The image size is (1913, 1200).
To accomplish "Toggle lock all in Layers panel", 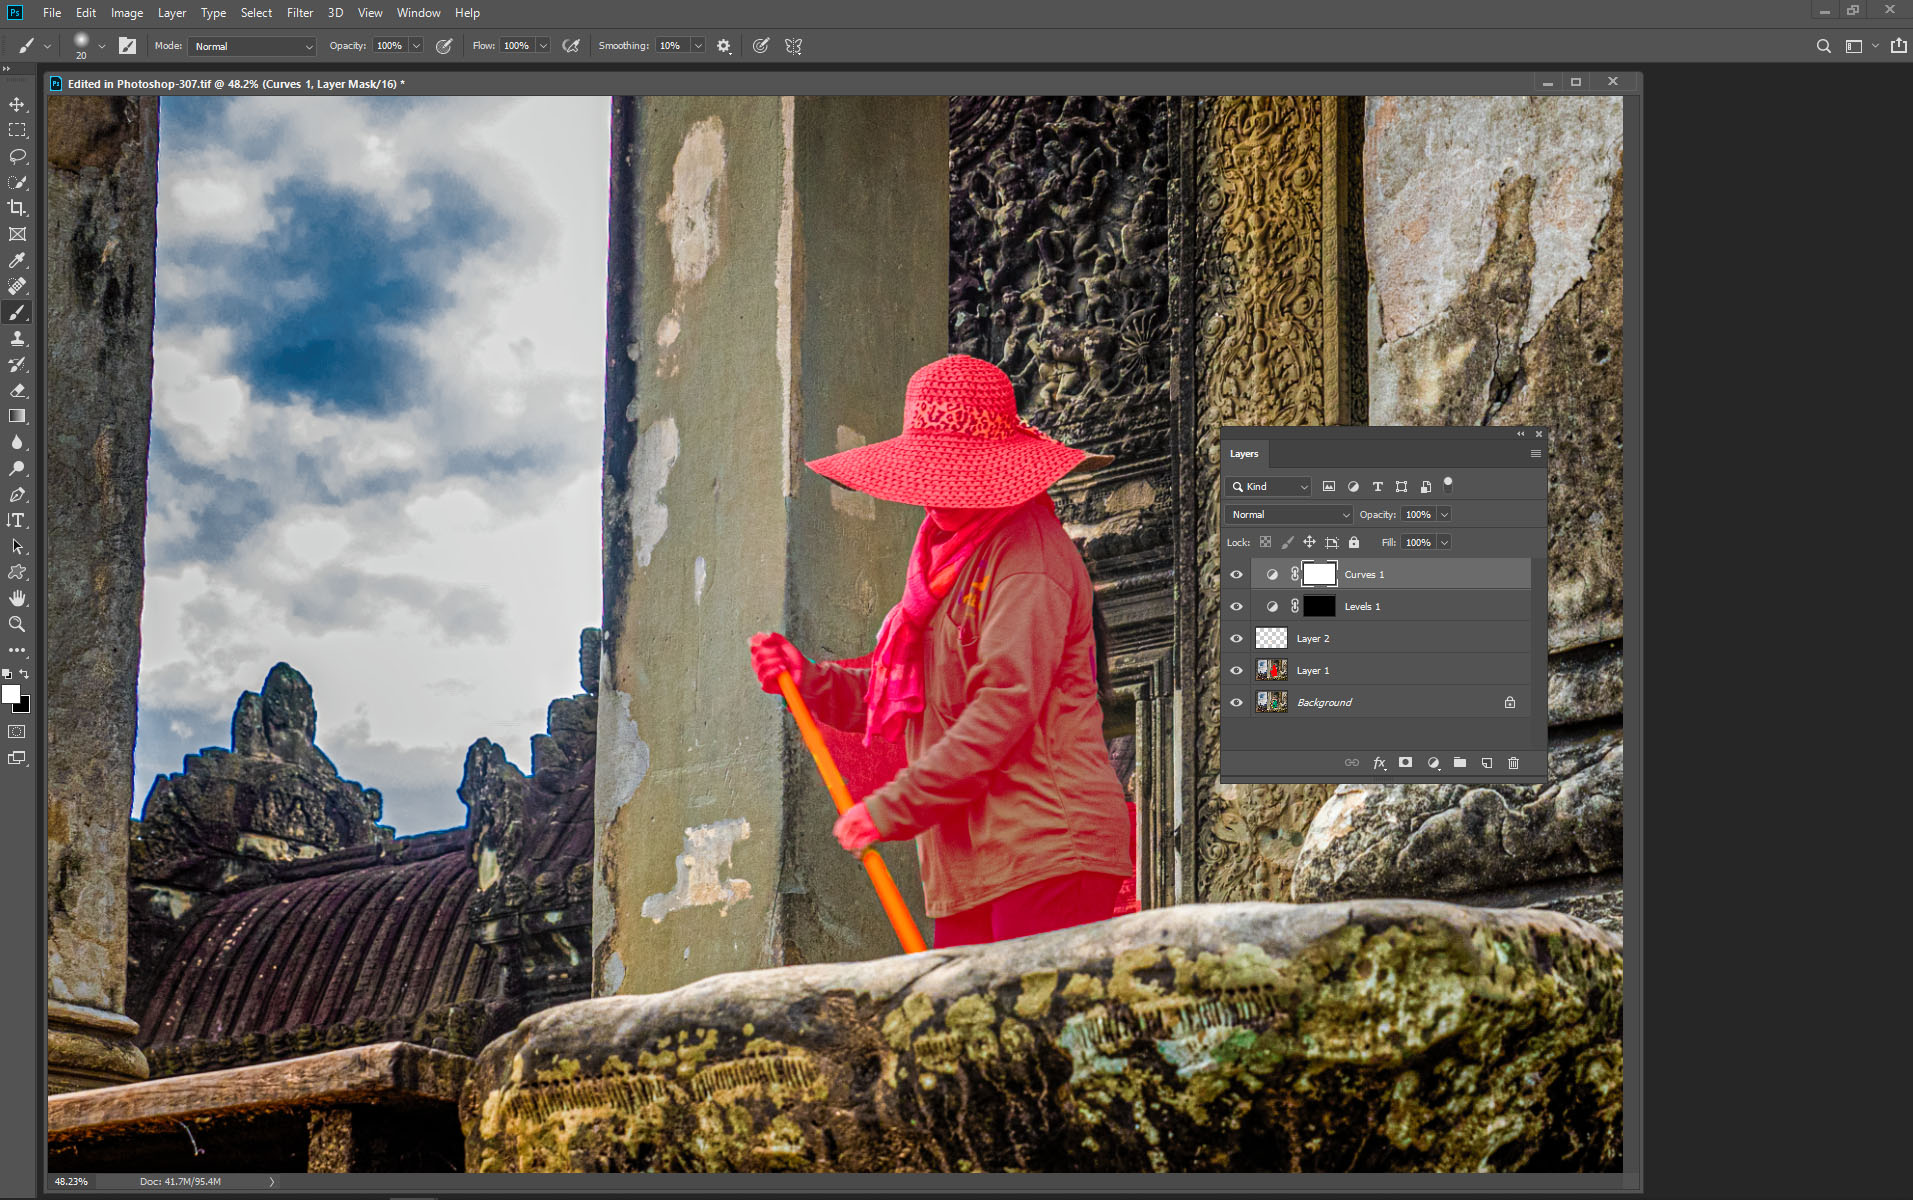I will coord(1354,542).
